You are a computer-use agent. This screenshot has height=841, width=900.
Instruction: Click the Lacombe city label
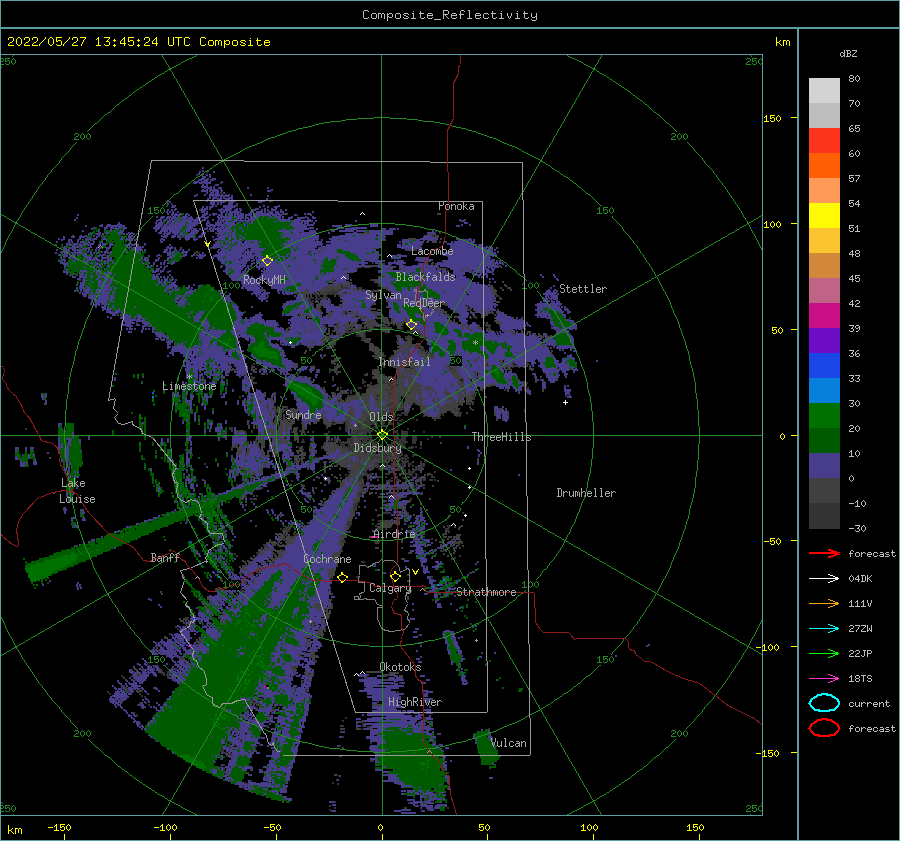click(432, 251)
